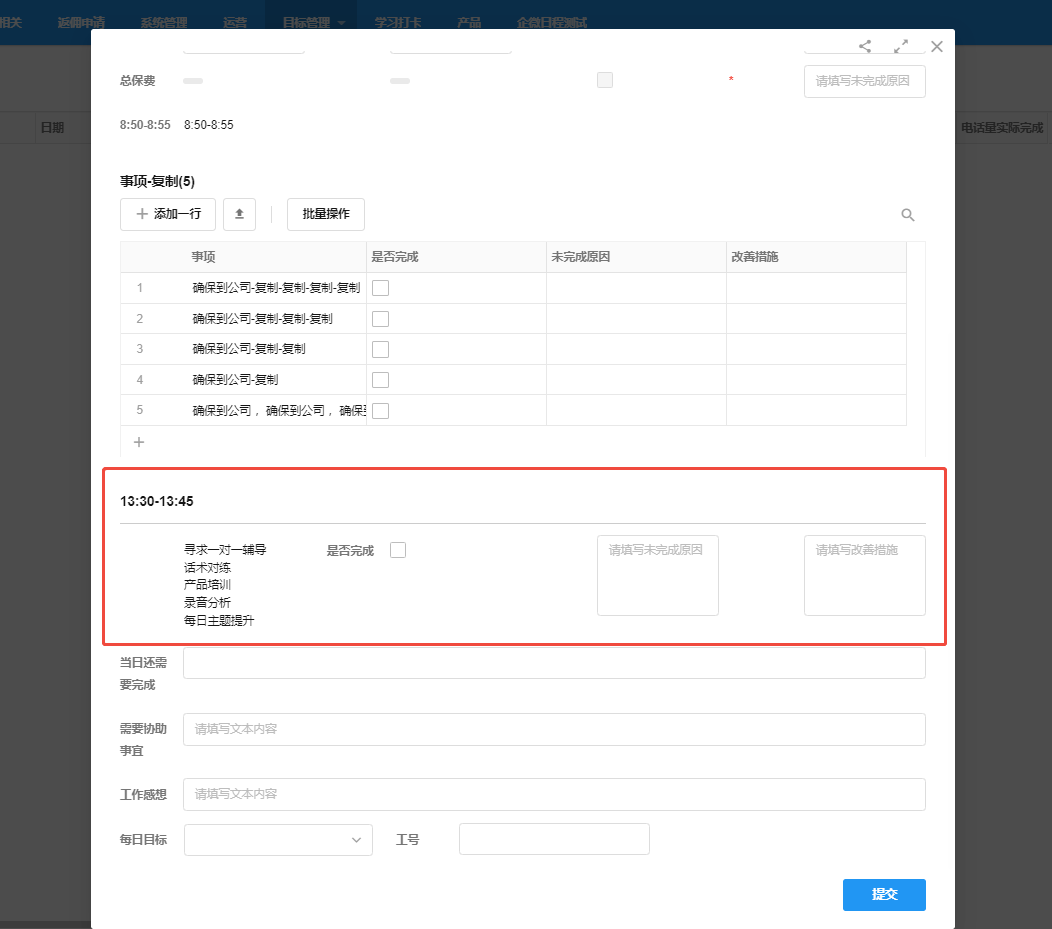This screenshot has width=1052, height=929.
Task: Click the 工作感想 input field
Action: pos(553,793)
